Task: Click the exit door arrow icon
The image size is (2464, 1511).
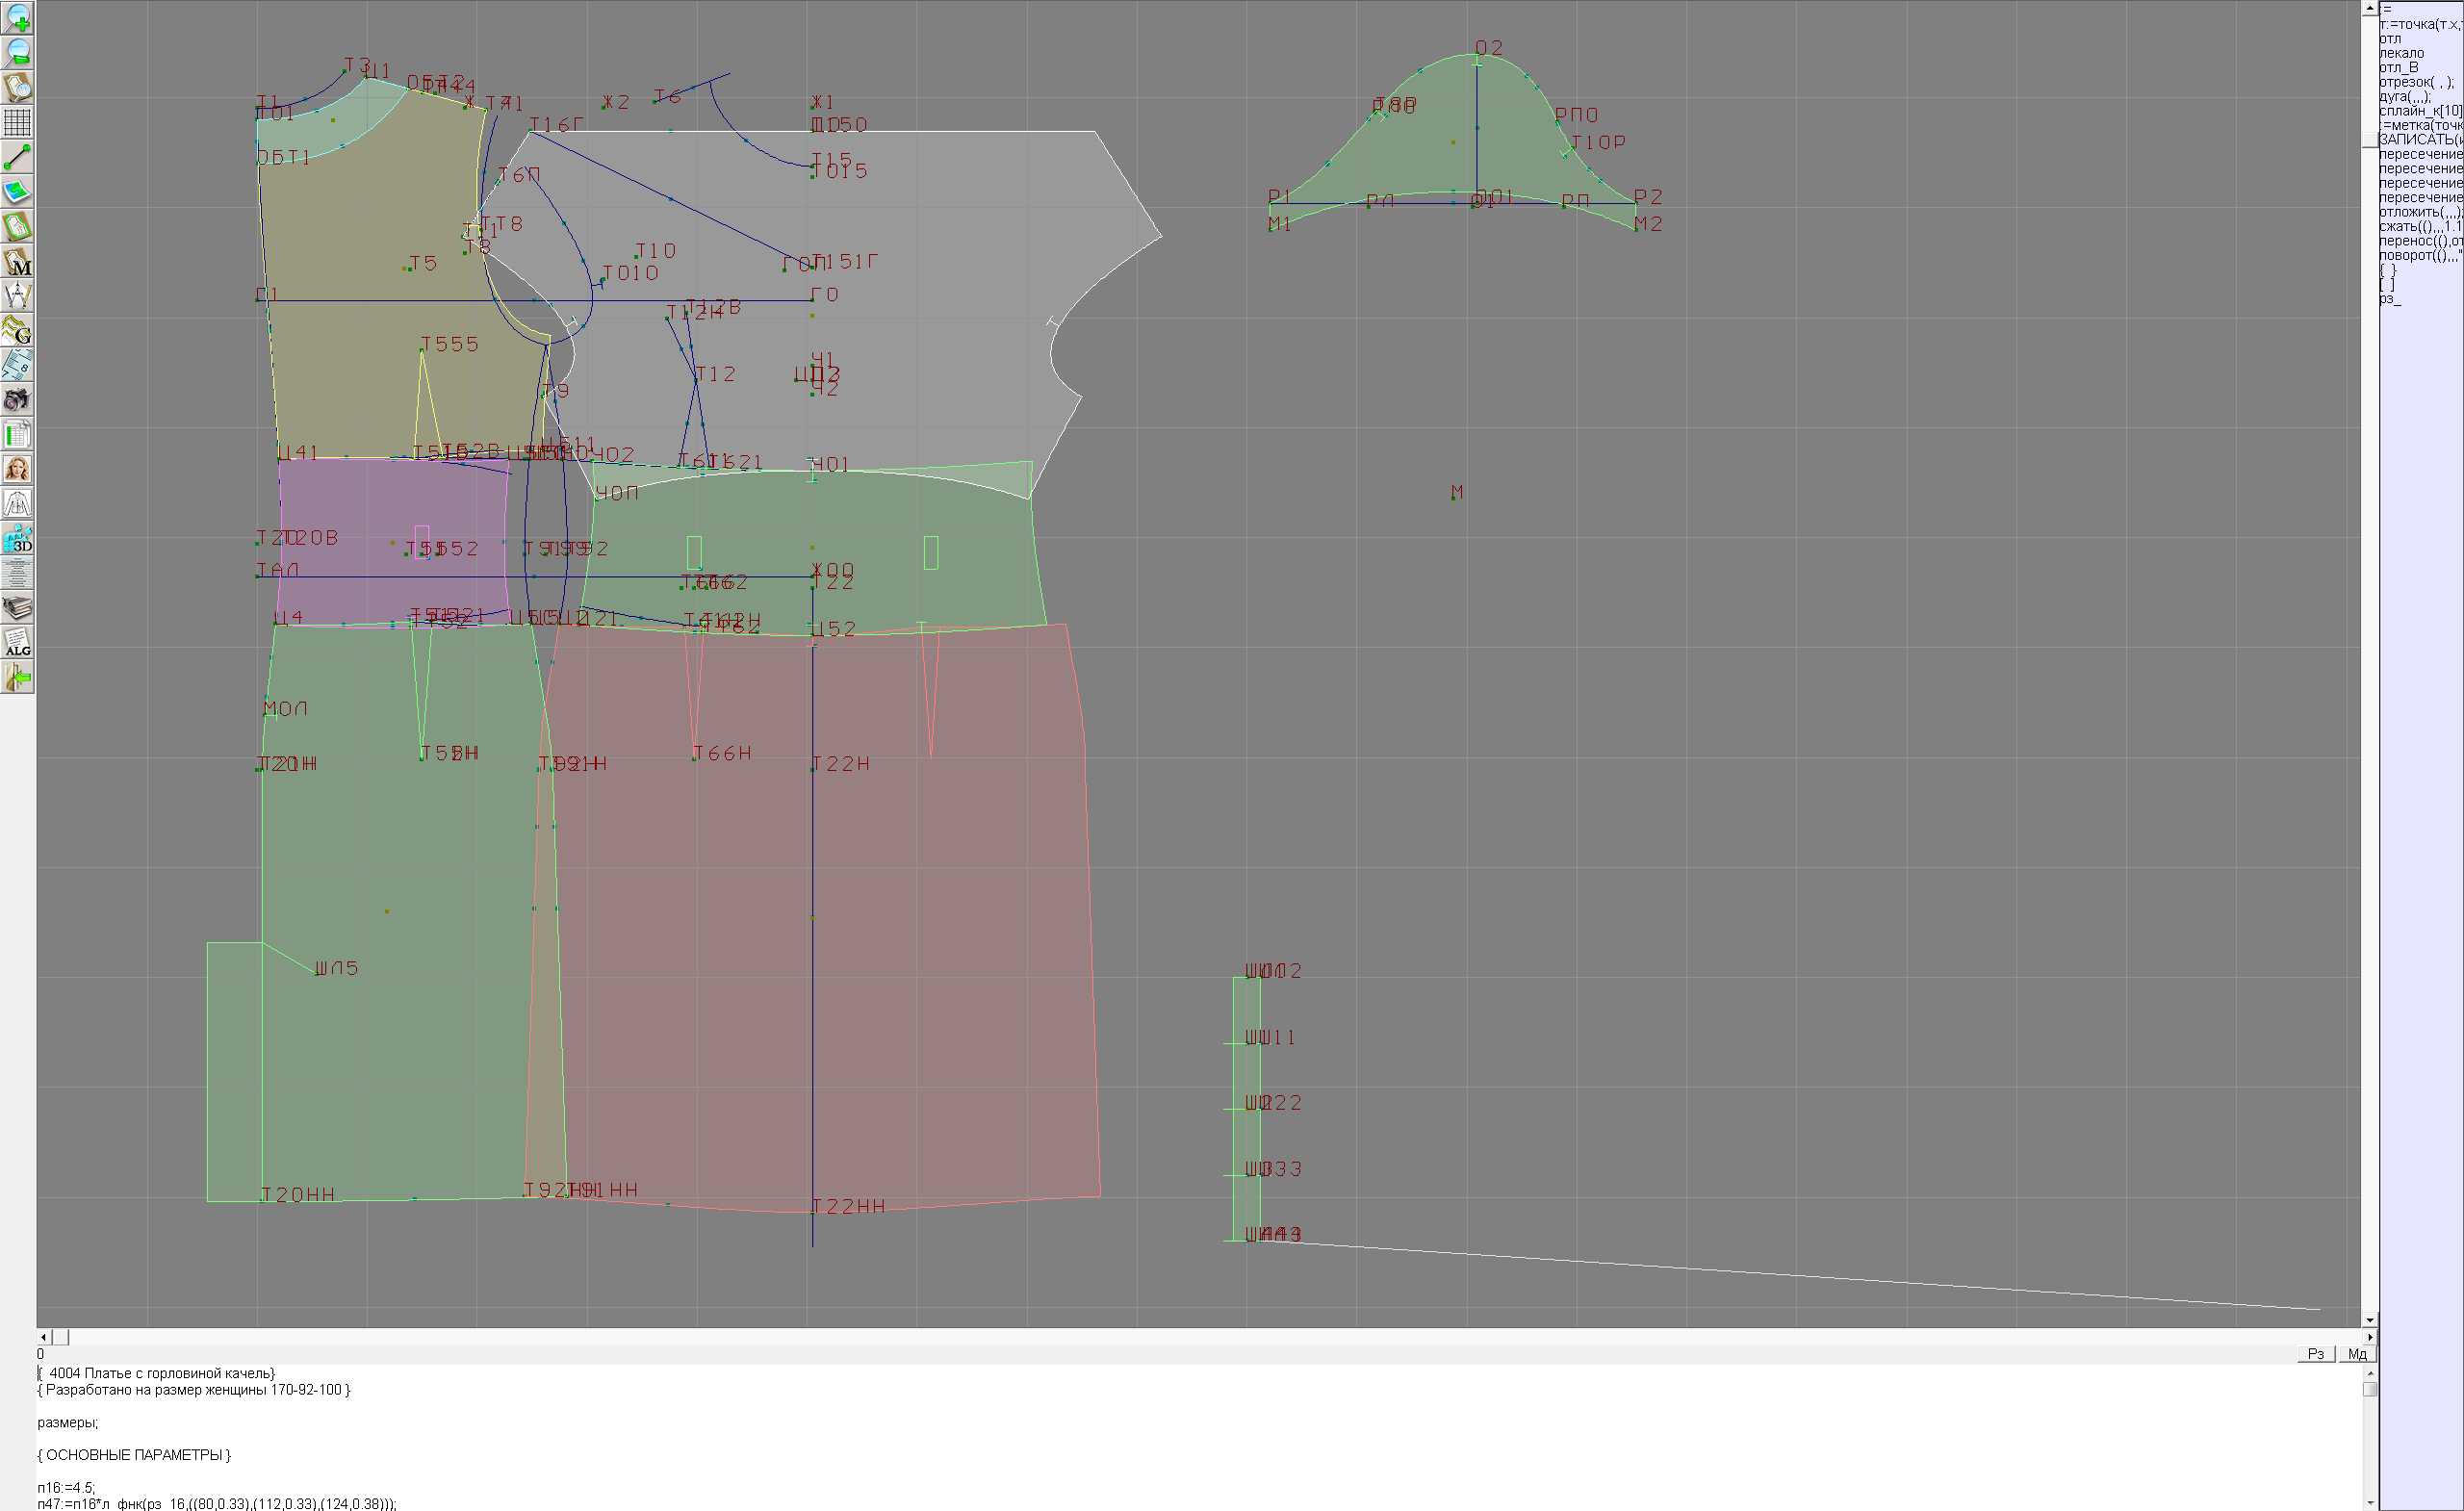Action: tap(17, 678)
